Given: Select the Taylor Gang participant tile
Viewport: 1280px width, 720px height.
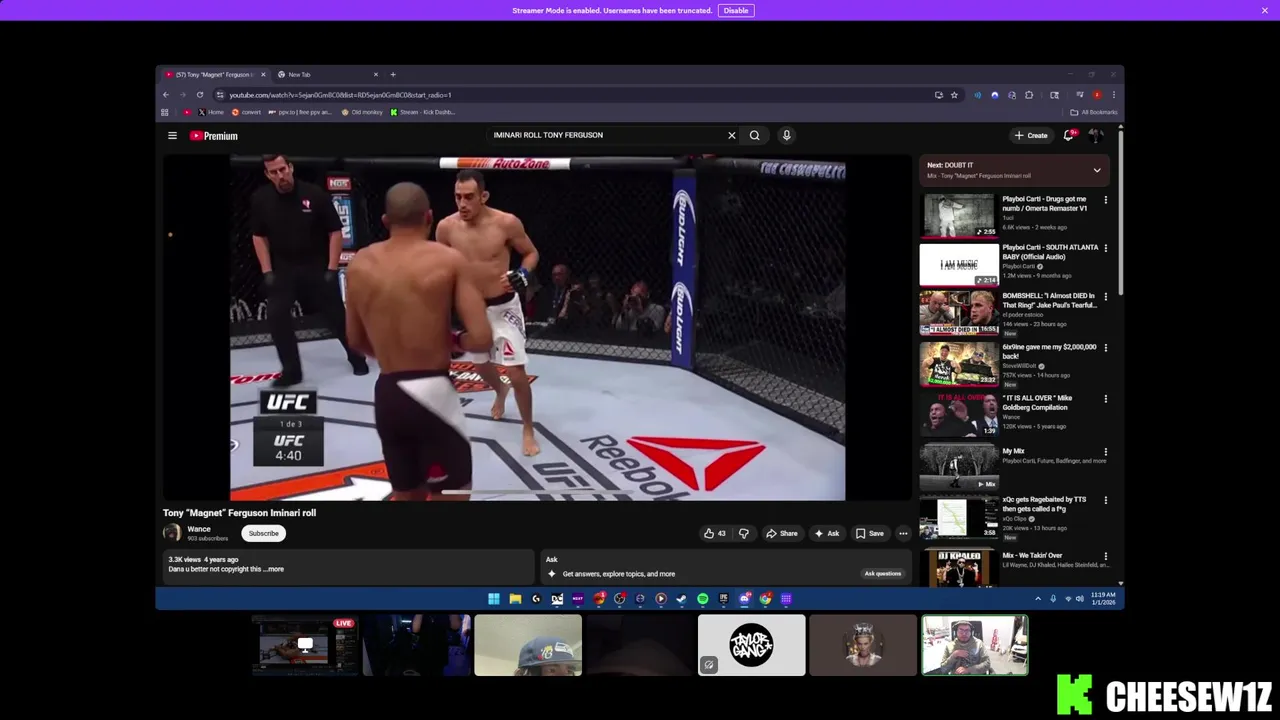Looking at the screenshot, I should pos(751,645).
